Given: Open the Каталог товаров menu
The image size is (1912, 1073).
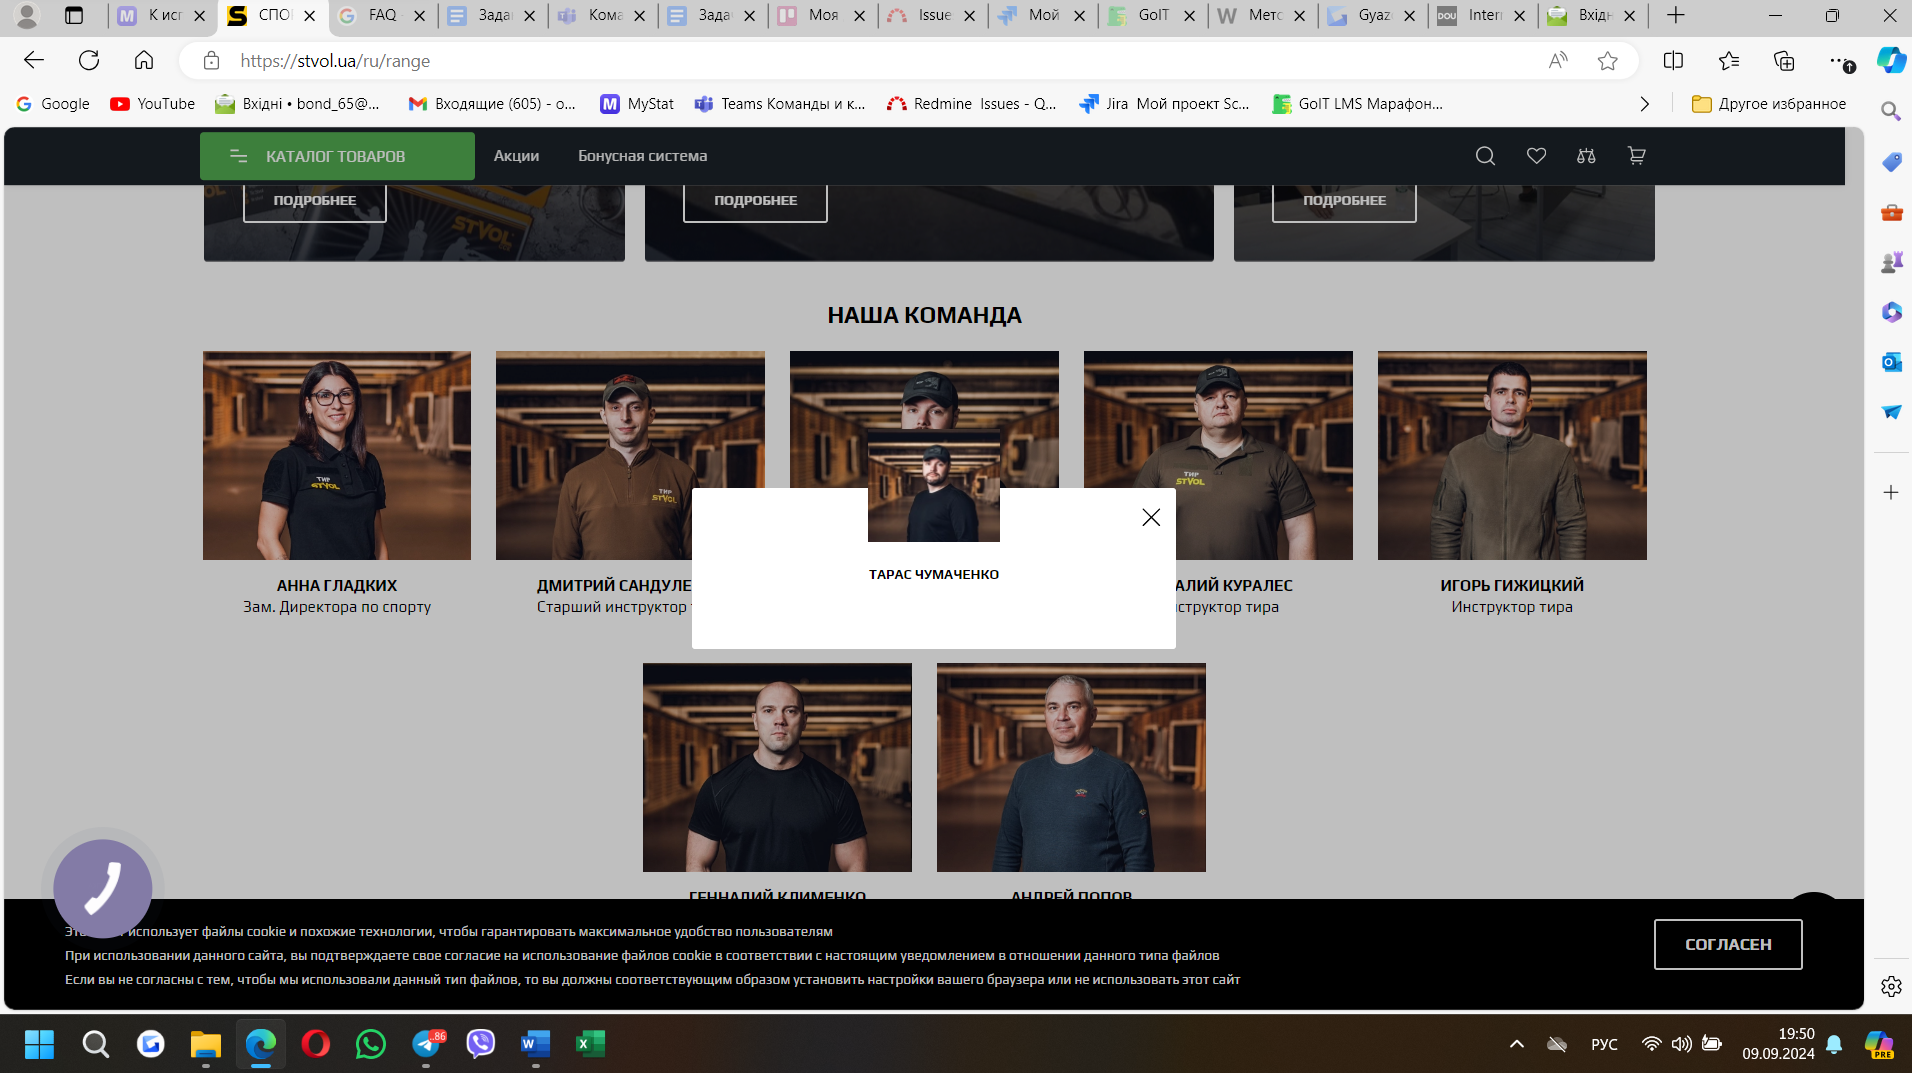Looking at the screenshot, I should (336, 156).
